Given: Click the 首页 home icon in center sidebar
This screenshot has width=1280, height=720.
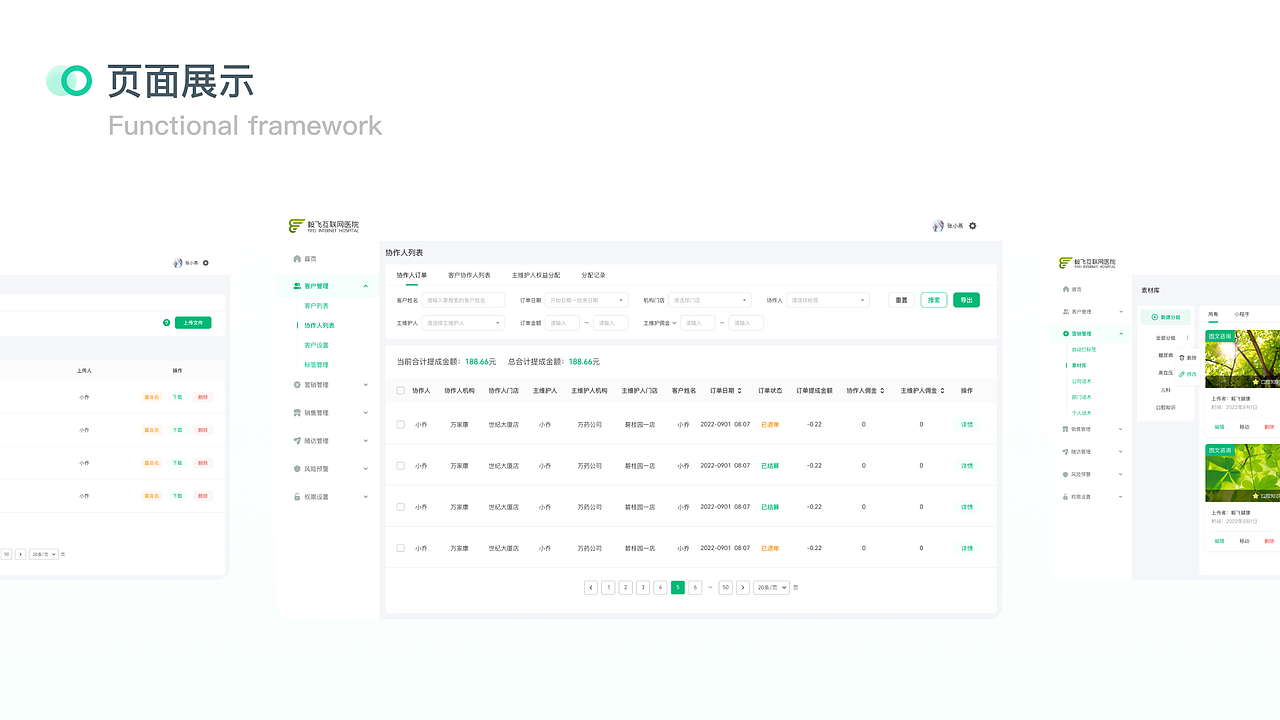Looking at the screenshot, I should (x=297, y=259).
